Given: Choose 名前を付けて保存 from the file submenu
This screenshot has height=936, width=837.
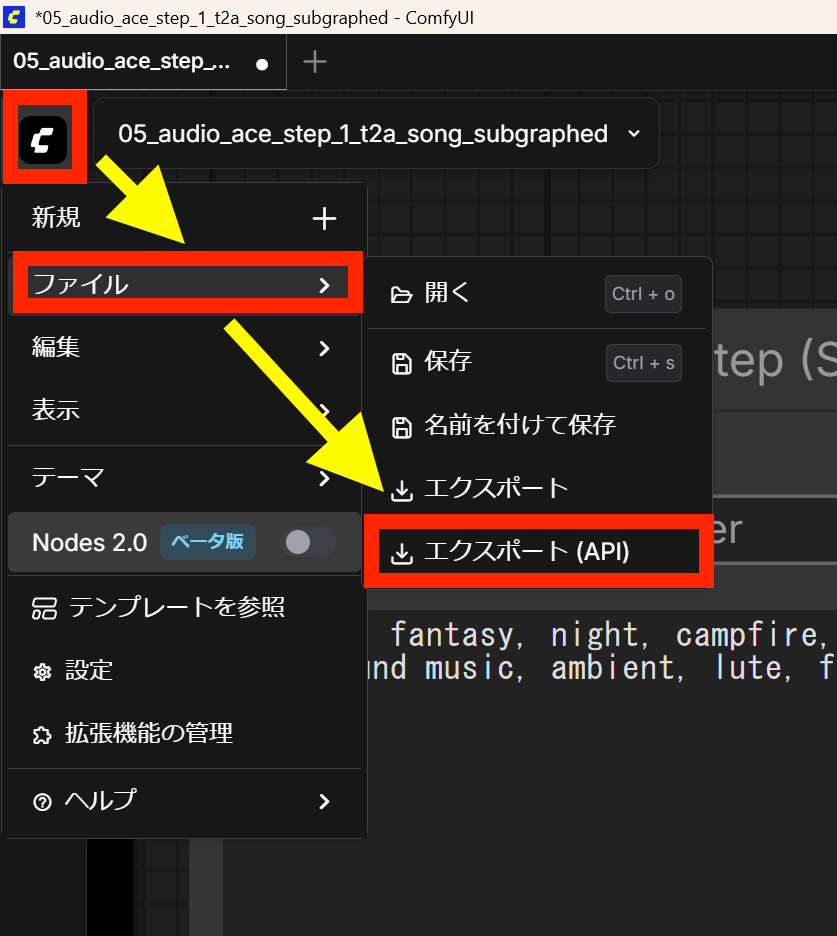Looking at the screenshot, I should pos(519,426).
